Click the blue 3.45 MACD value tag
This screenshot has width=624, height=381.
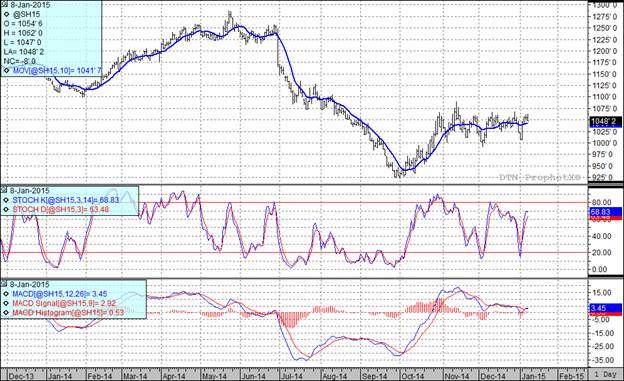(x=605, y=308)
